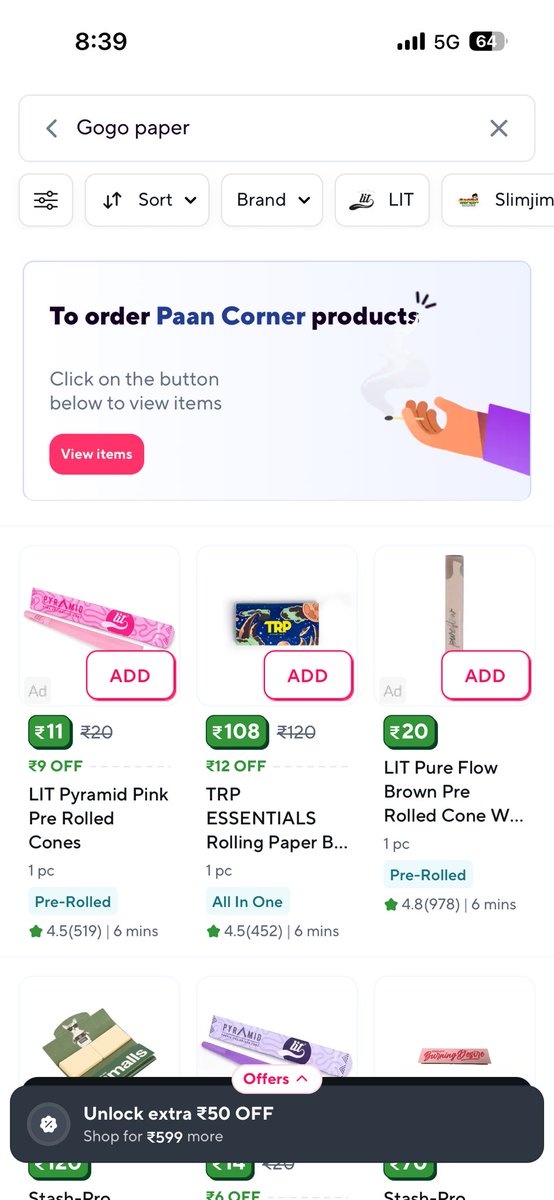Open Unlock extra ₹50 OFF banner
Viewport: 554px width, 1200px height.
coord(277,1124)
